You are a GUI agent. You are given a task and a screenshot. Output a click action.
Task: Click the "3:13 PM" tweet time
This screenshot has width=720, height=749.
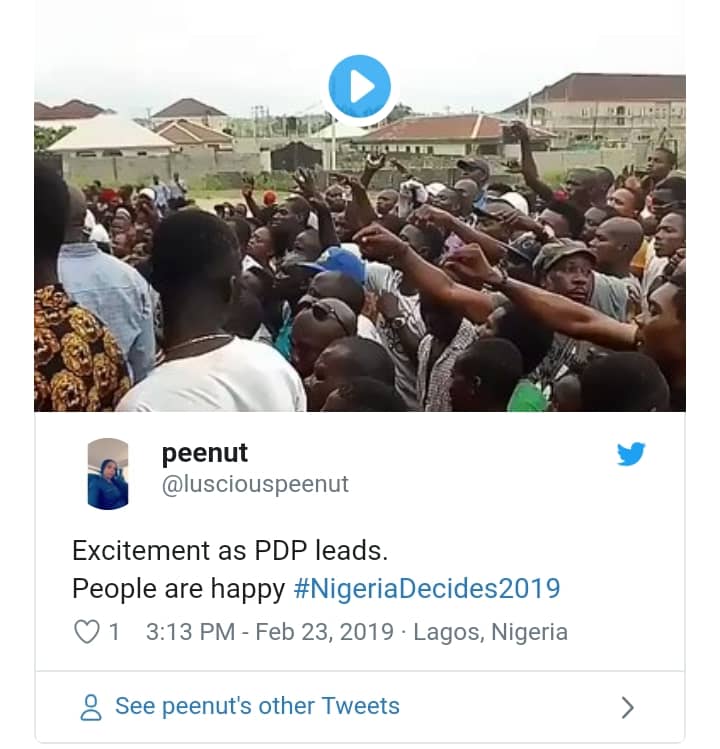click(191, 632)
